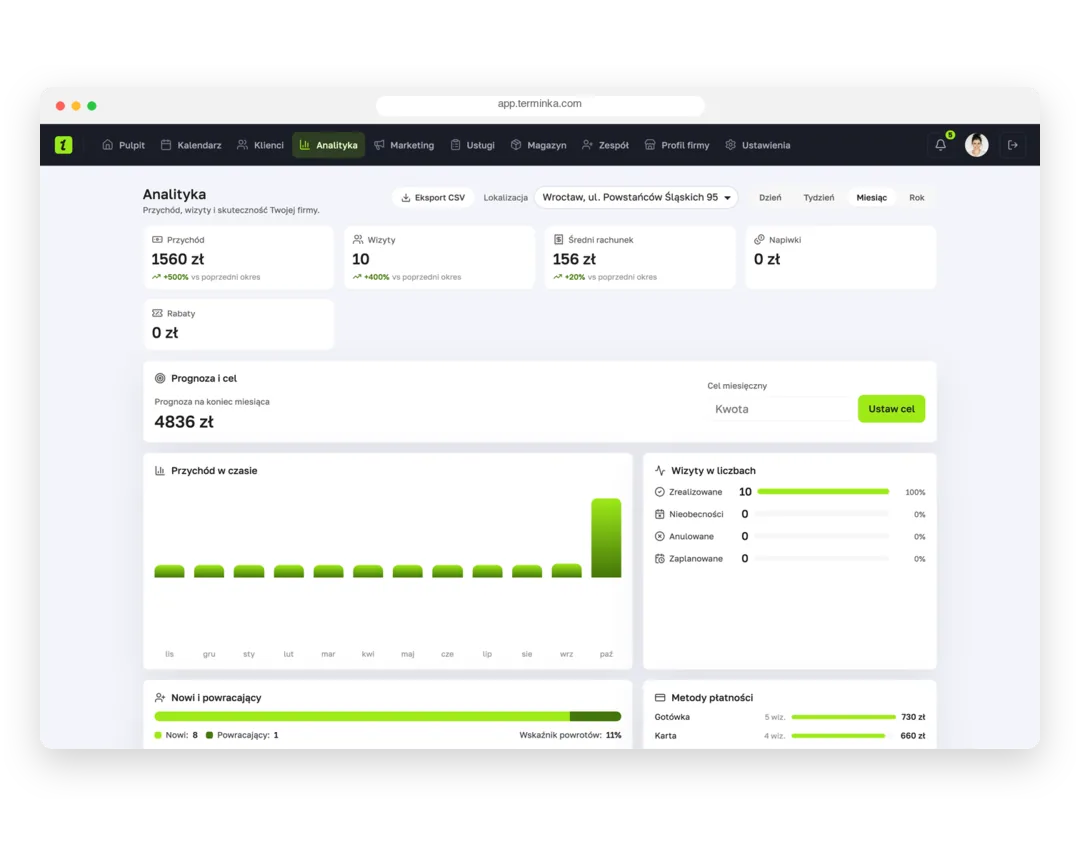Image resolution: width=1080 pixels, height=865 pixels.
Task: Select the Analityka nav item
Action: pos(329,145)
